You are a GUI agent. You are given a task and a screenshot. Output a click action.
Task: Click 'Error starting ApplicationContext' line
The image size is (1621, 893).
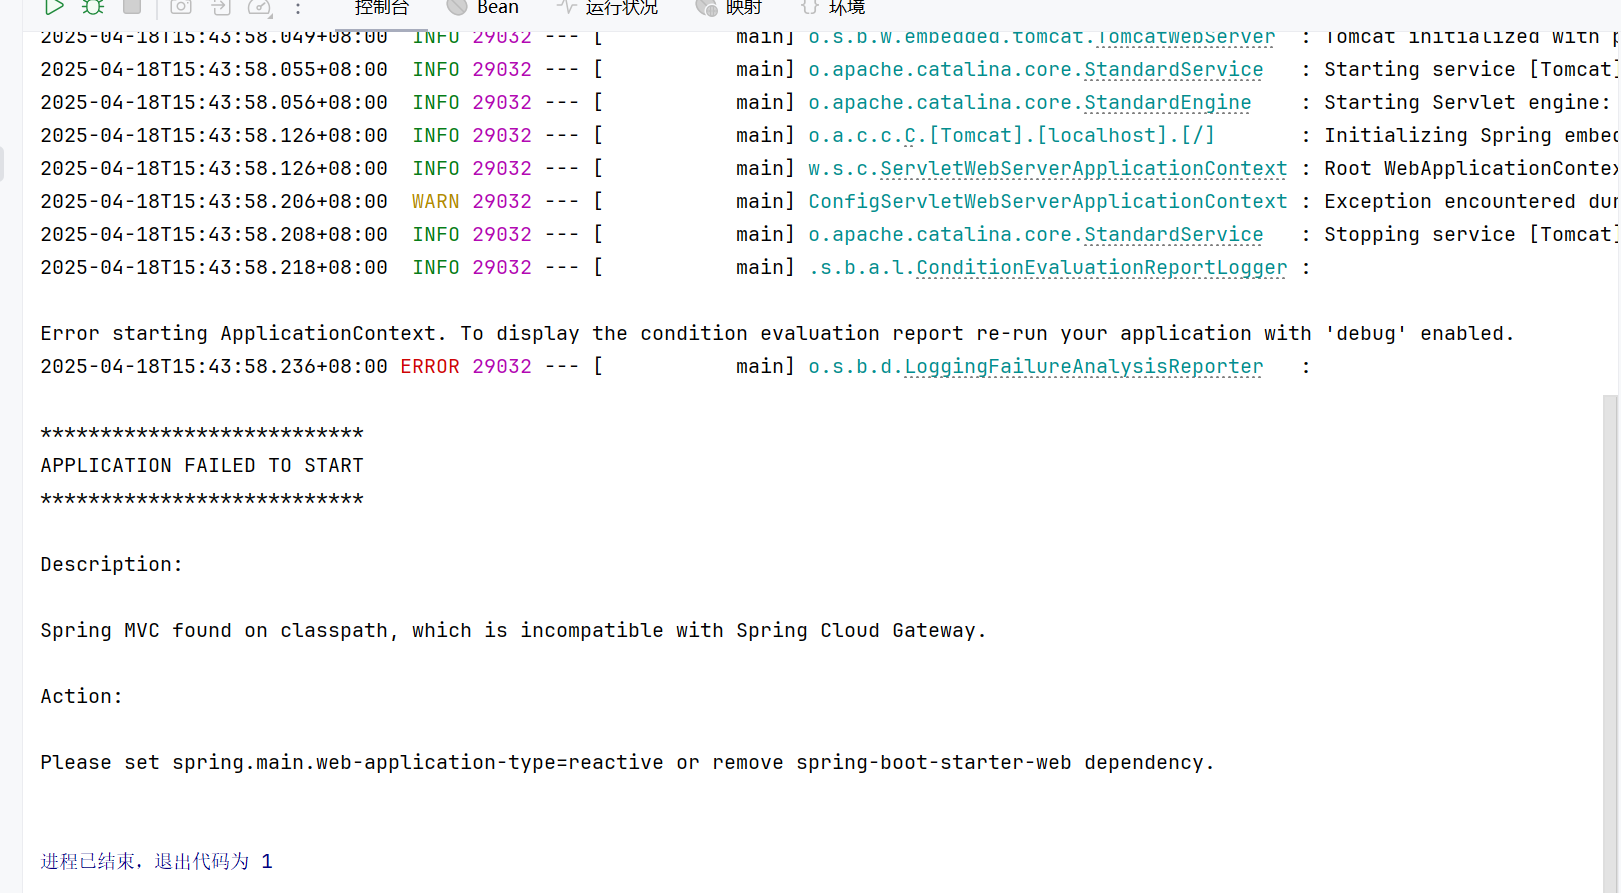[777, 334]
